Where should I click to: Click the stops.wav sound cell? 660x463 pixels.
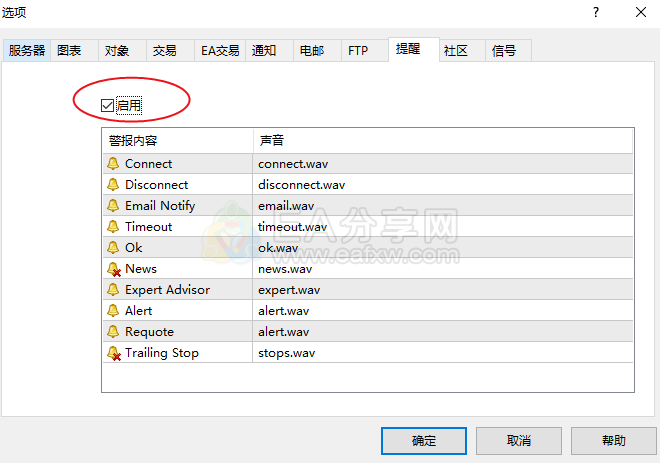(x=443, y=353)
